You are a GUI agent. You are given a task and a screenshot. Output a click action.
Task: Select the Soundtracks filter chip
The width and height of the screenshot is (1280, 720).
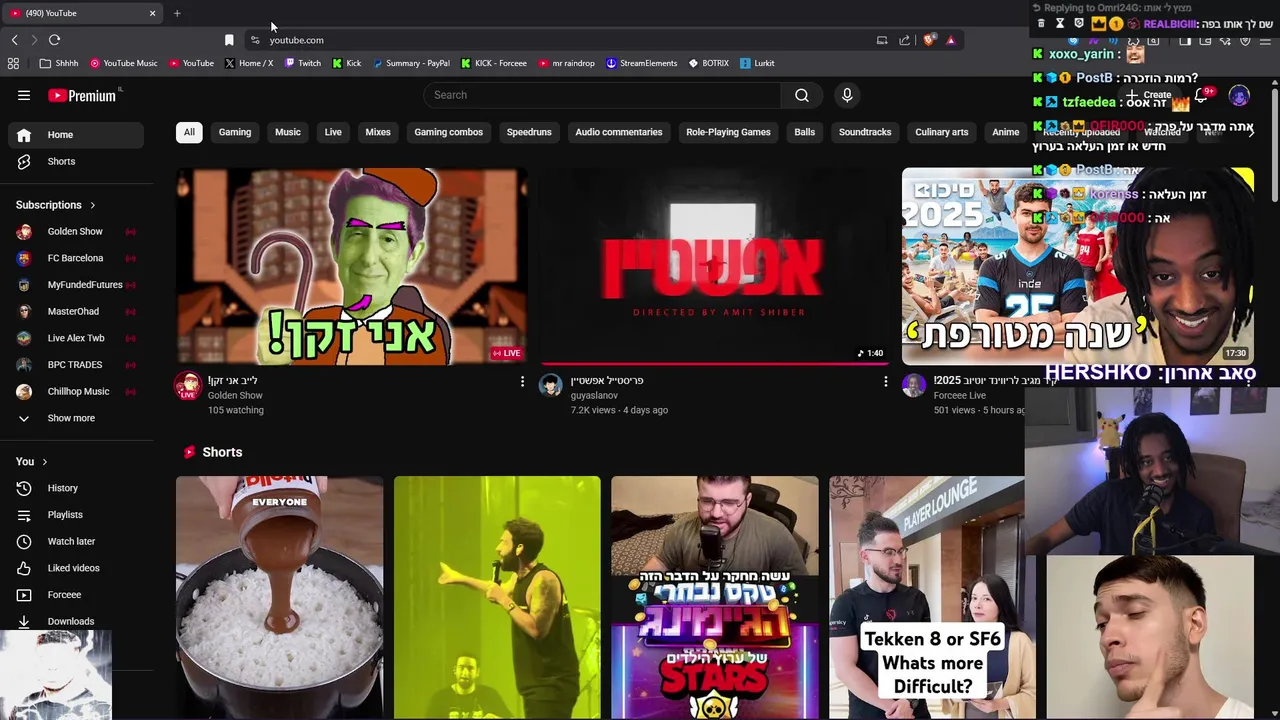[865, 132]
